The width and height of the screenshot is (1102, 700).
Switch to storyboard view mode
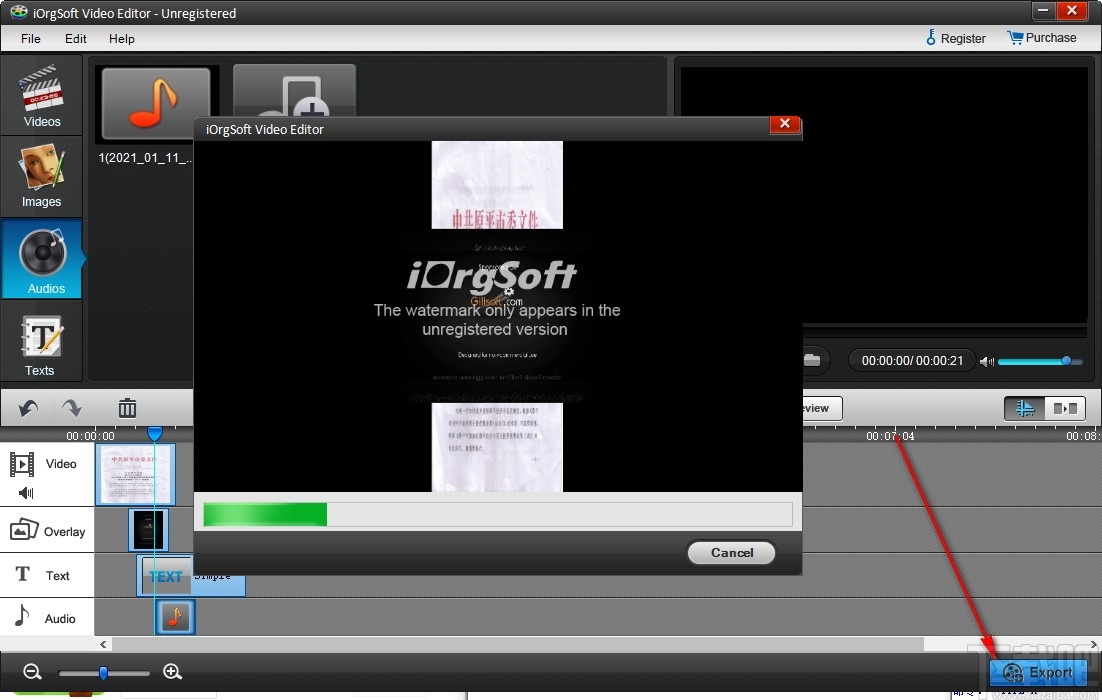(x=1063, y=408)
